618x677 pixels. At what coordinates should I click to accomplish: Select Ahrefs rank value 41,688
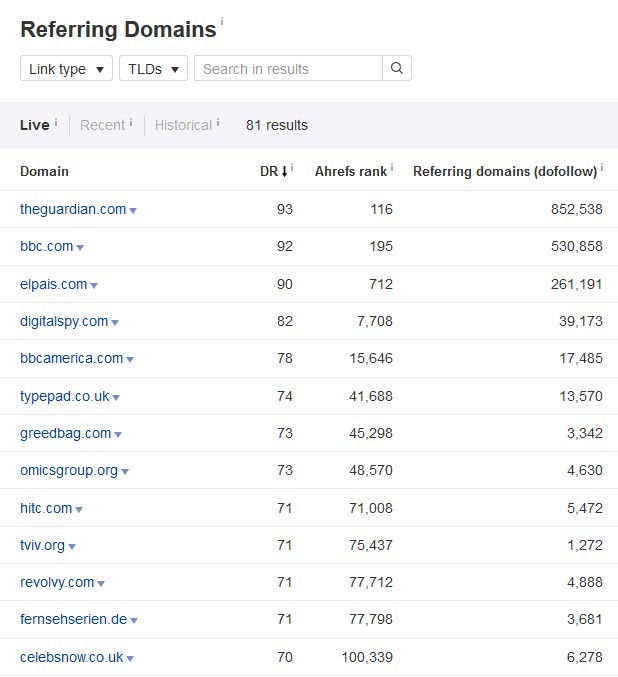tap(371, 396)
